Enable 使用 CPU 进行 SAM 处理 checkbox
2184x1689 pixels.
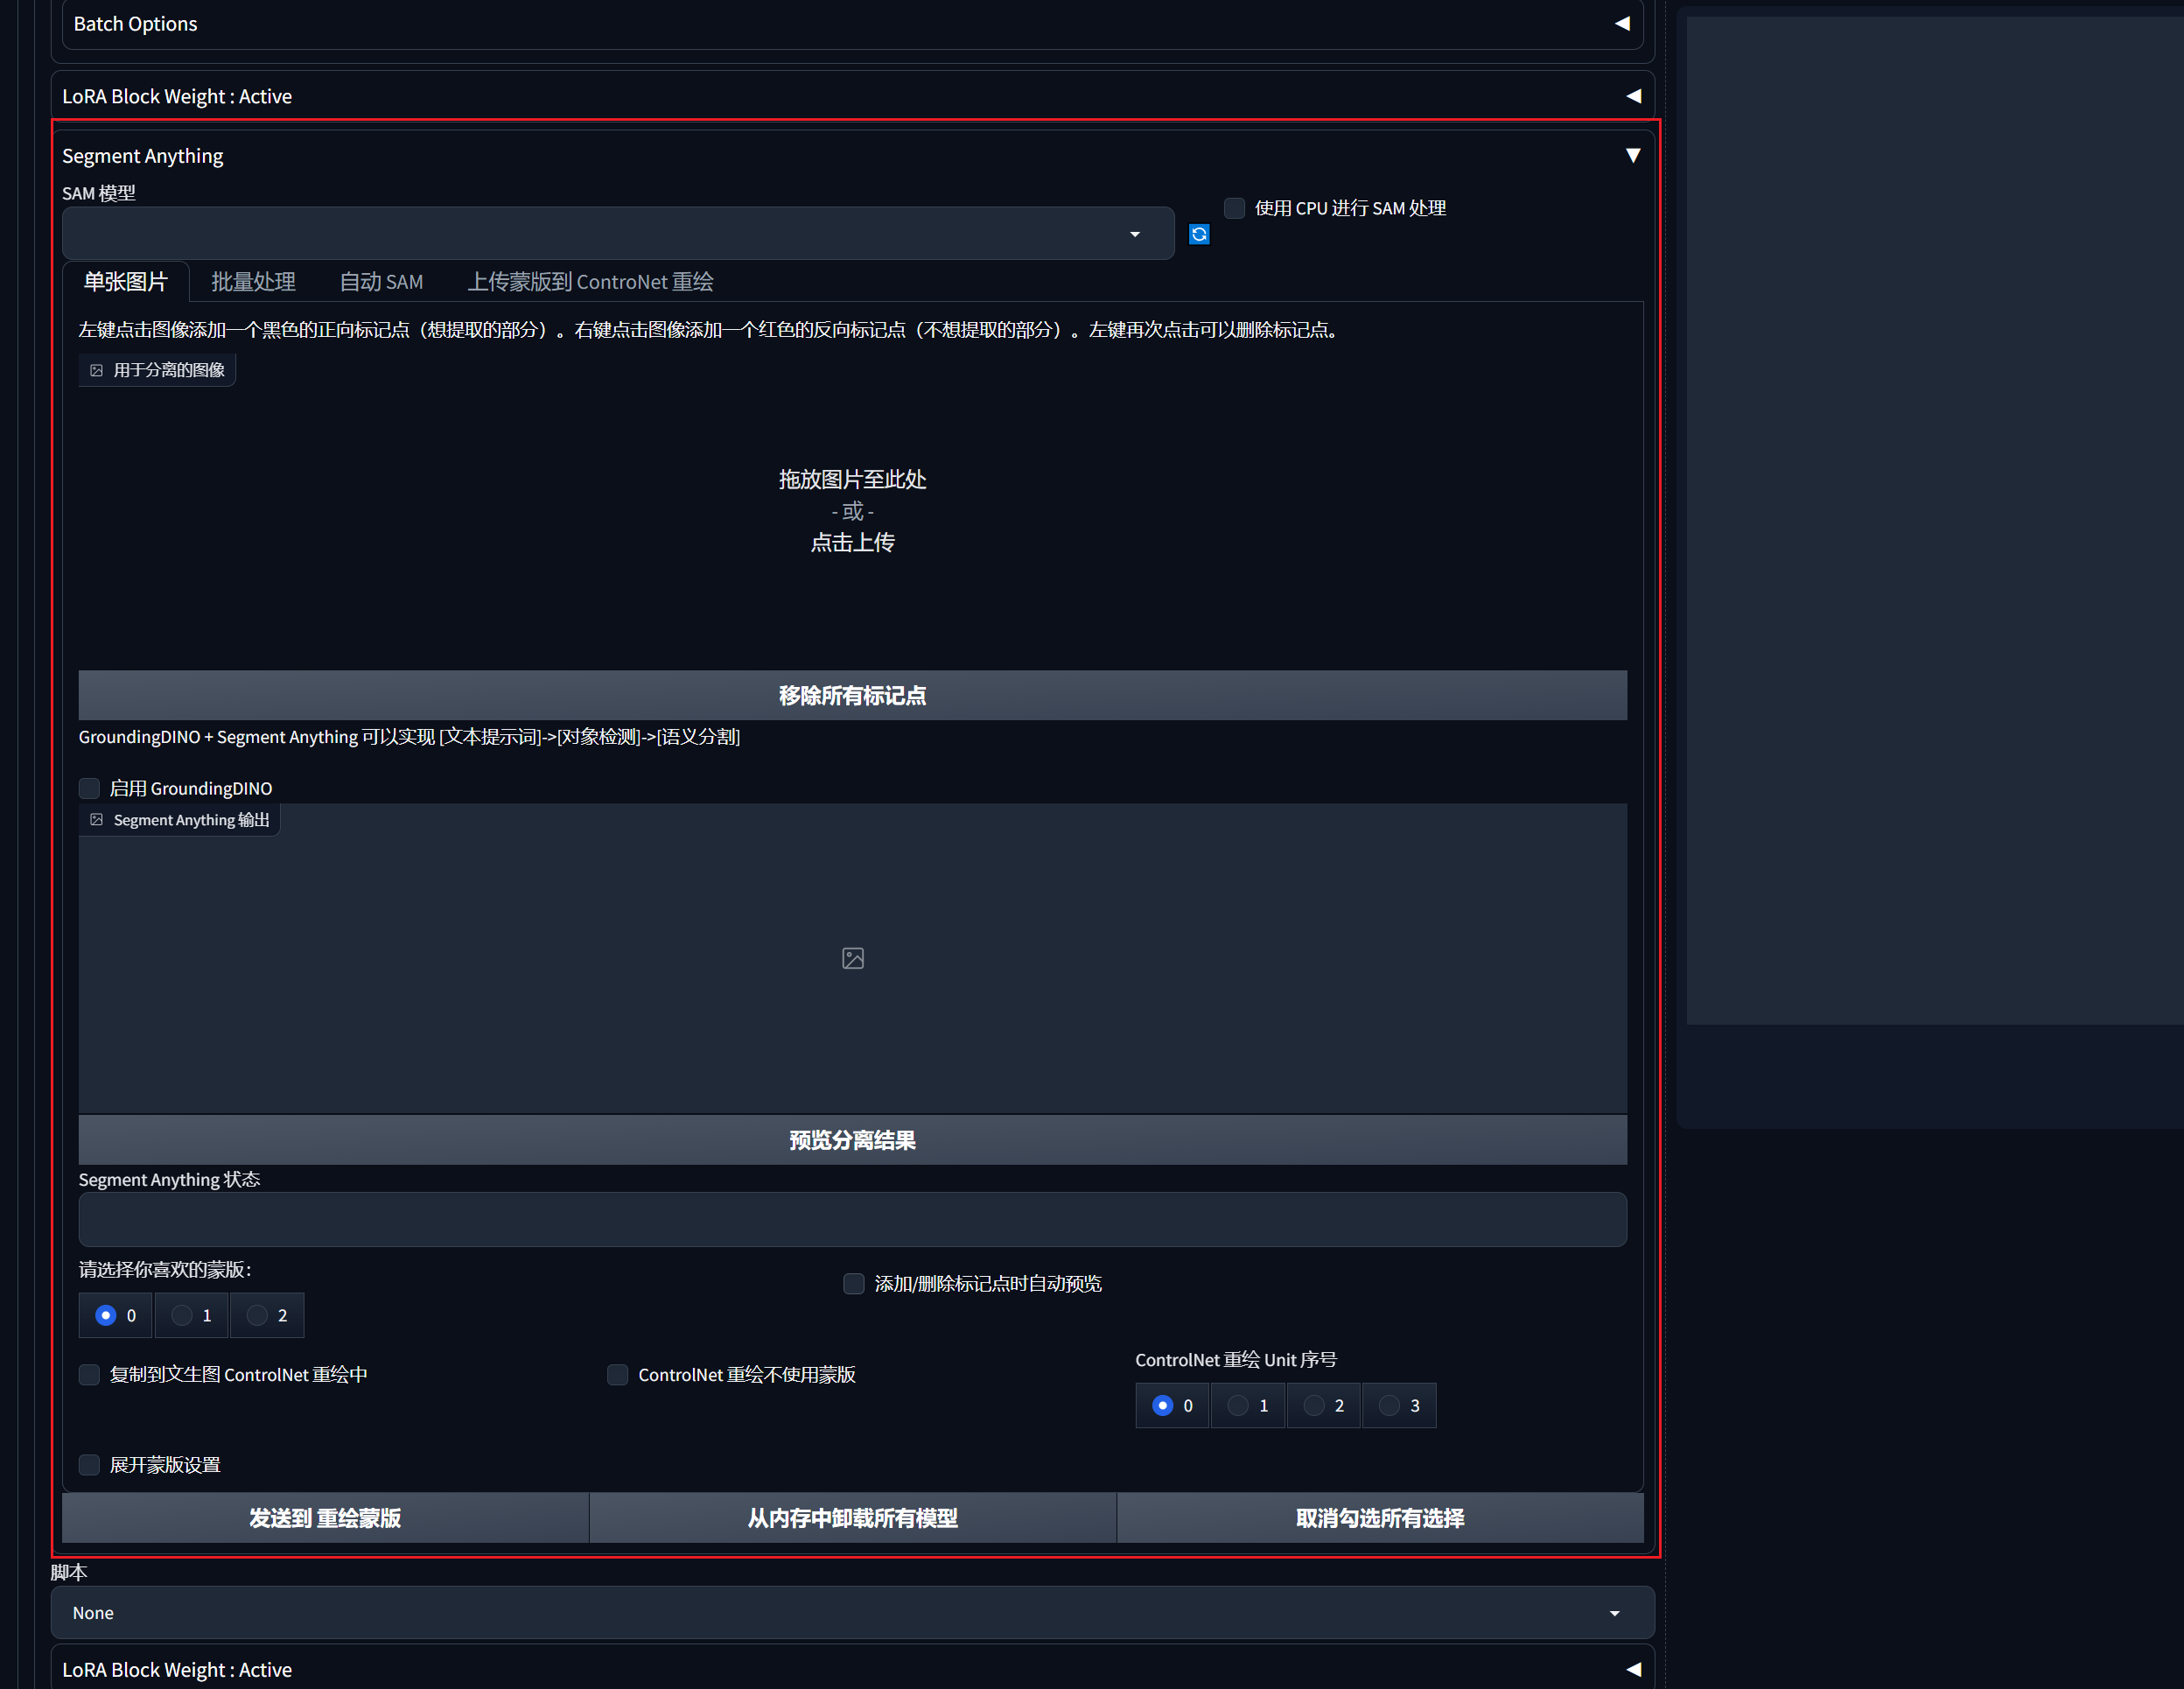(1235, 208)
